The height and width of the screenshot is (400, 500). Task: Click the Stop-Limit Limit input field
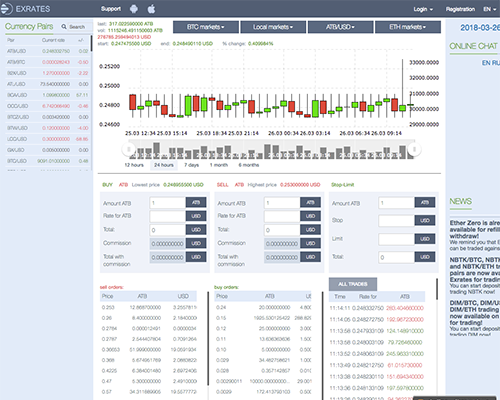click(x=397, y=239)
